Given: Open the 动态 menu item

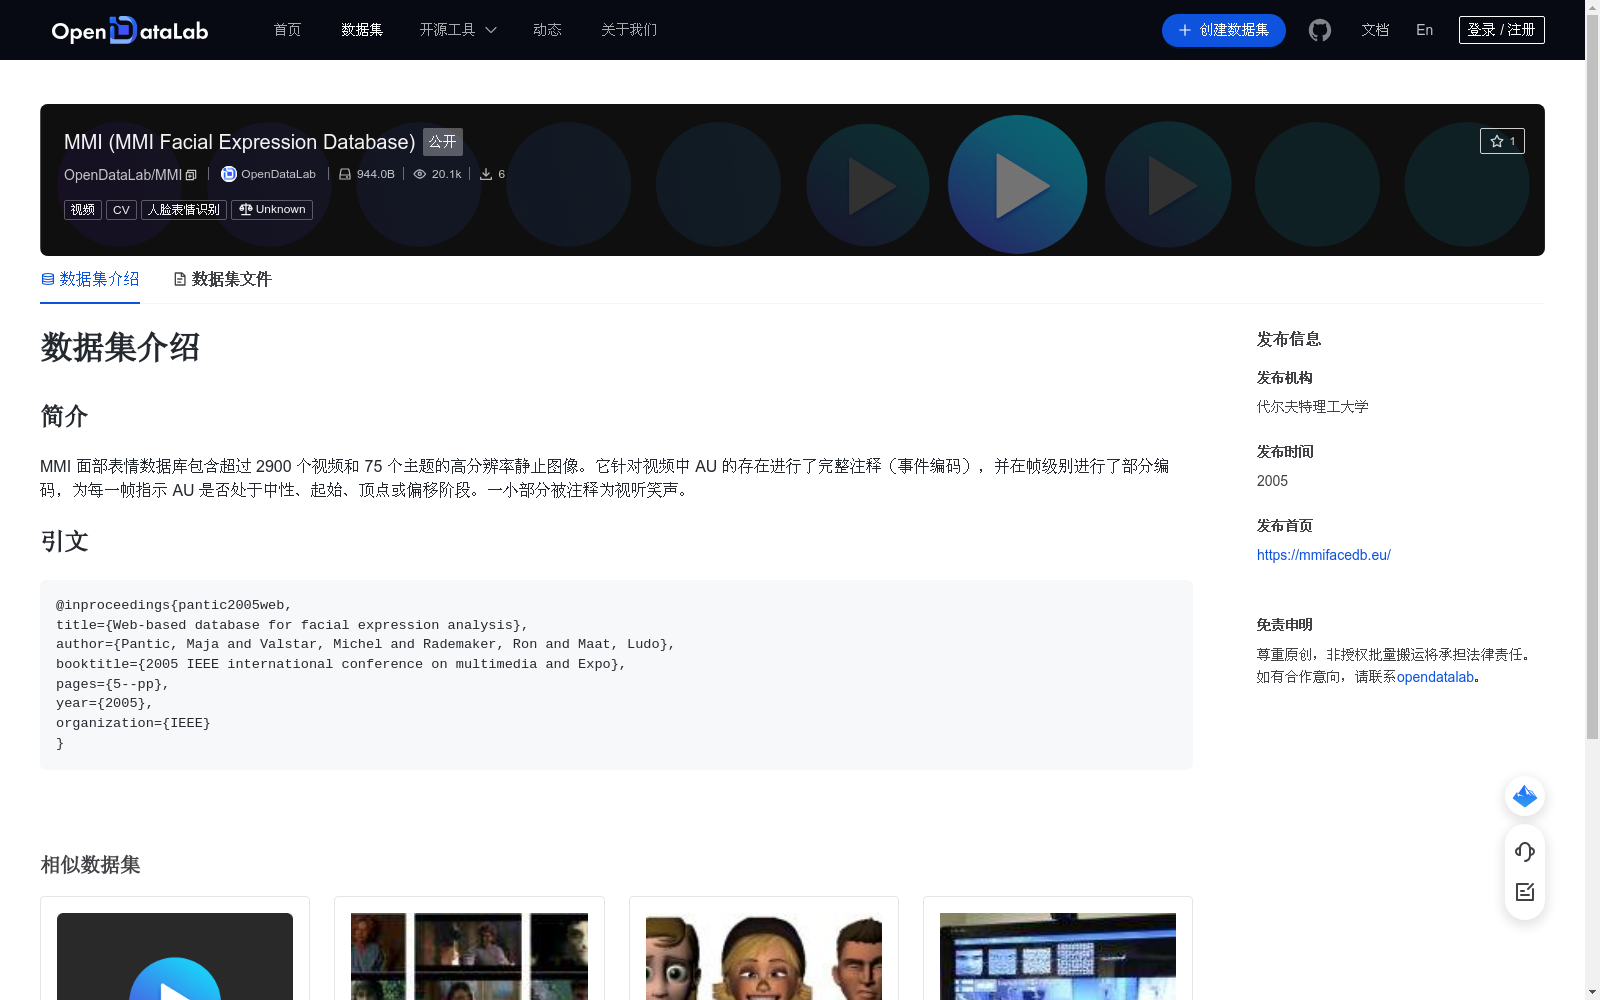Looking at the screenshot, I should tap(547, 30).
